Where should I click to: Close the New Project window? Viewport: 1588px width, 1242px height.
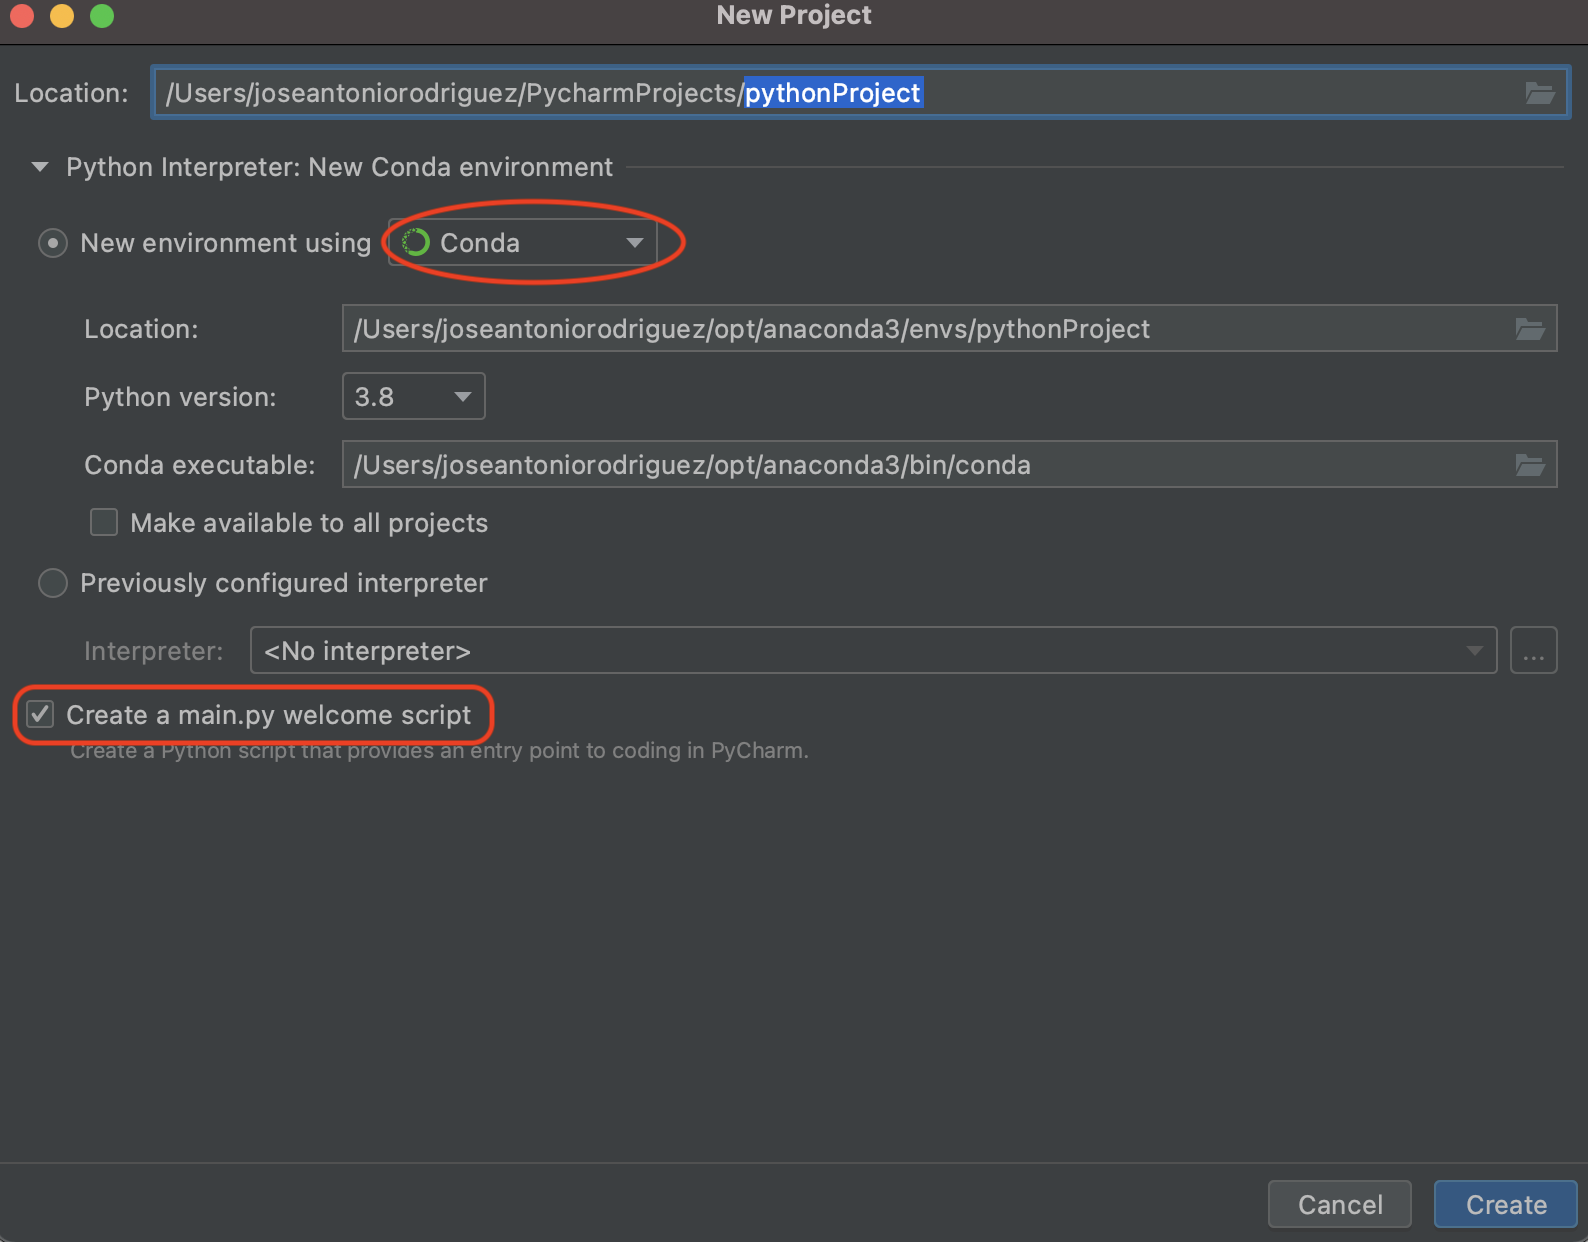coord(22,16)
